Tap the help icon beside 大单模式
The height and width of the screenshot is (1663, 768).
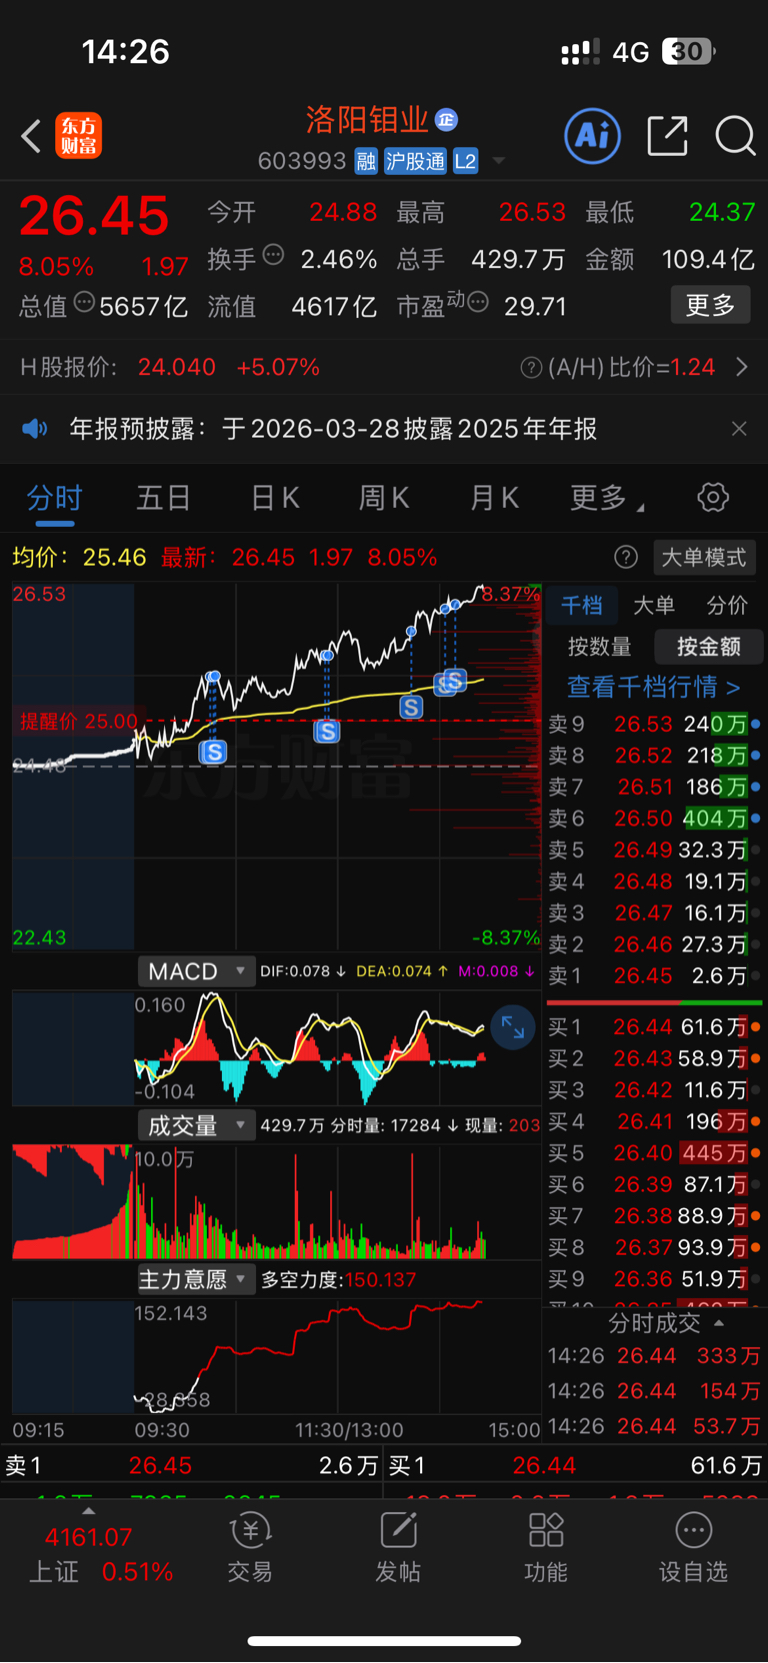[626, 557]
